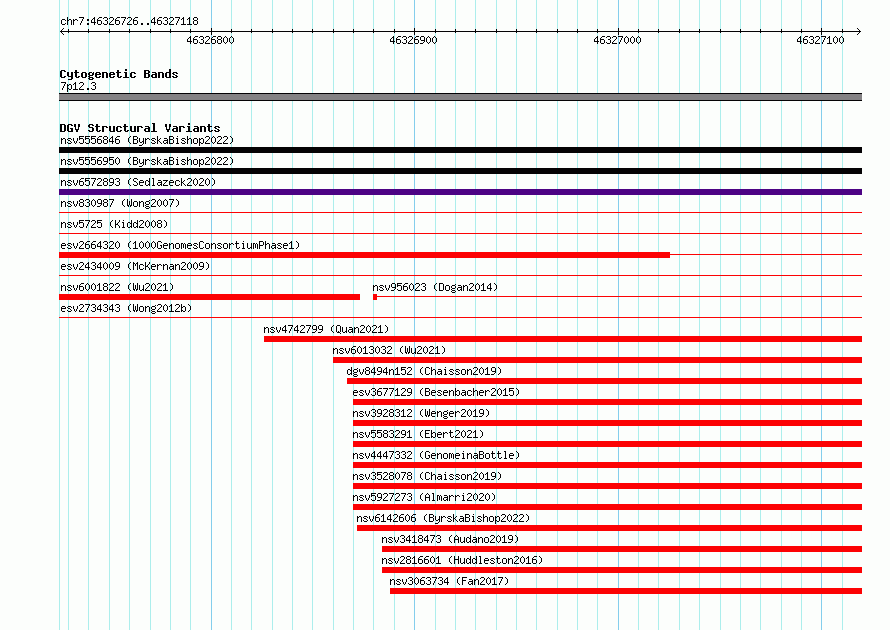Click the red bar under nsv6001822
This screenshot has height=630, width=890.
coord(209,297)
